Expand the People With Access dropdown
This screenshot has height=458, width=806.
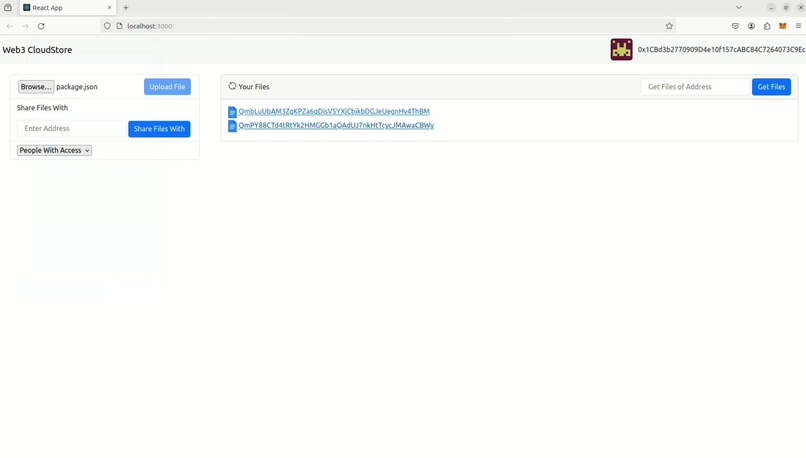[54, 151]
